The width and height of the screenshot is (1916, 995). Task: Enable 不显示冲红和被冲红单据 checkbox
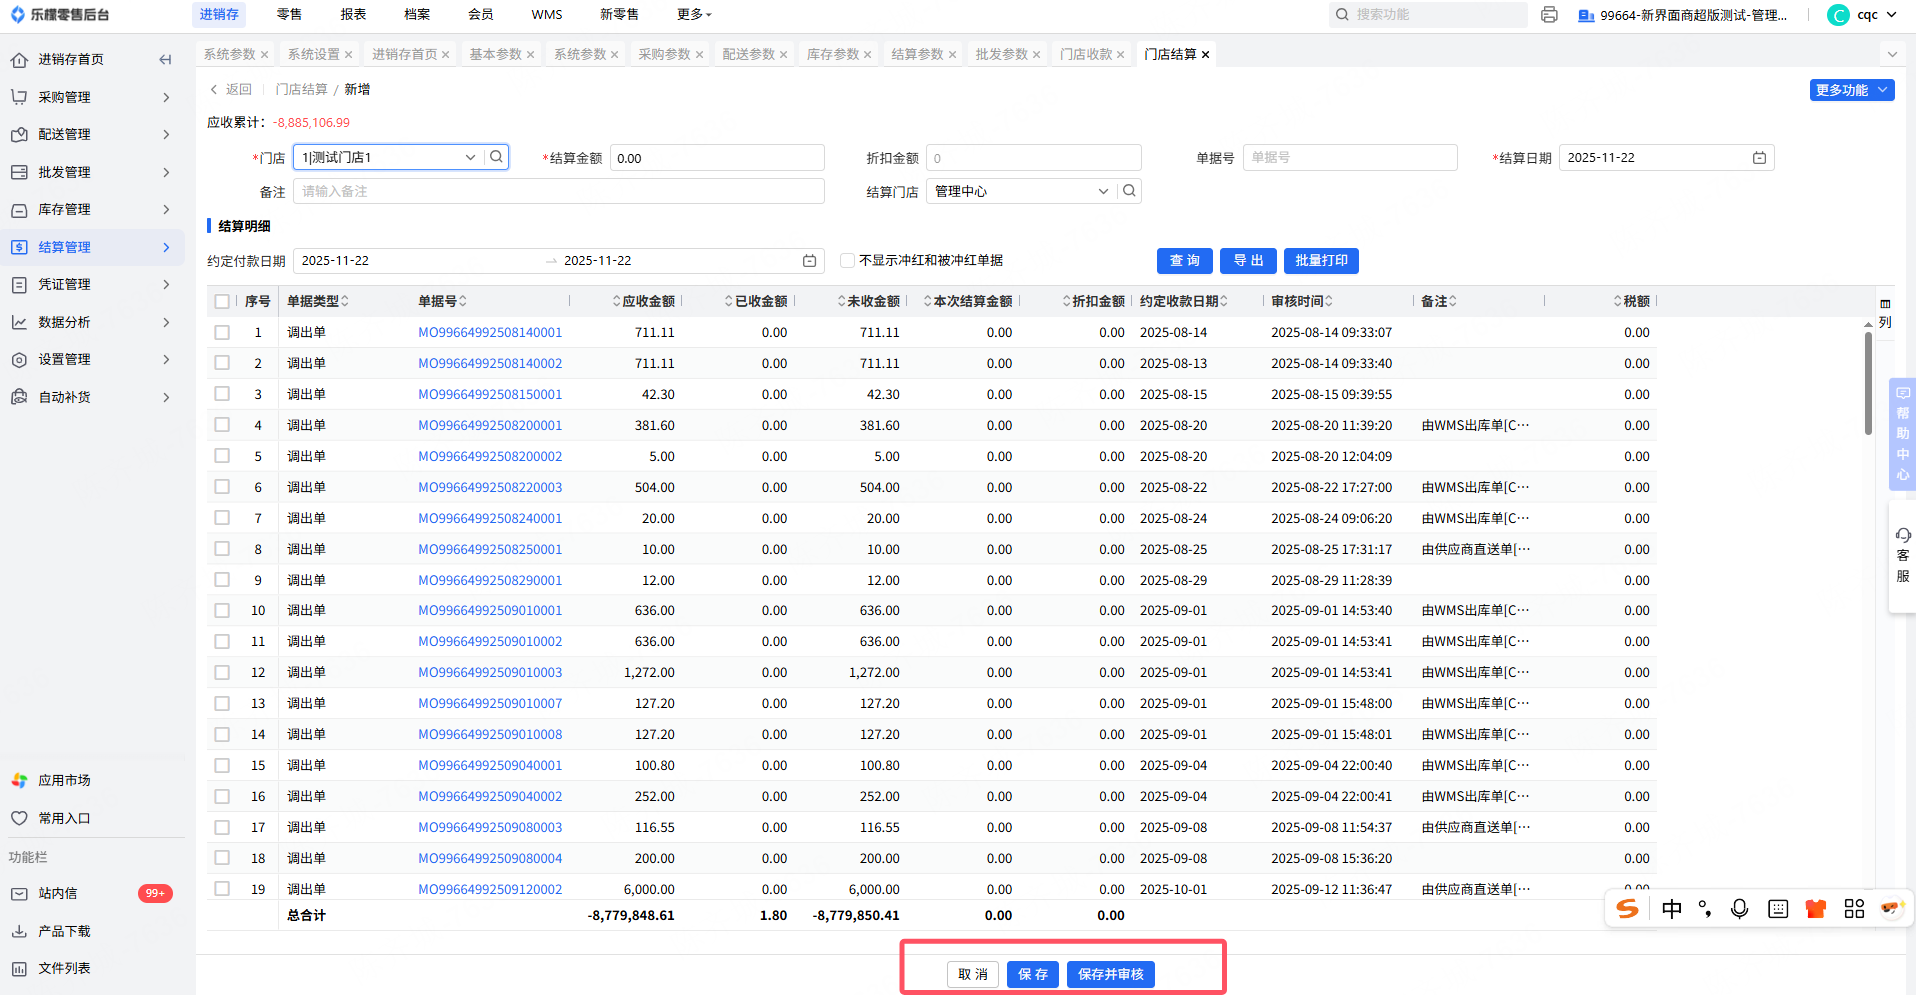tap(847, 261)
